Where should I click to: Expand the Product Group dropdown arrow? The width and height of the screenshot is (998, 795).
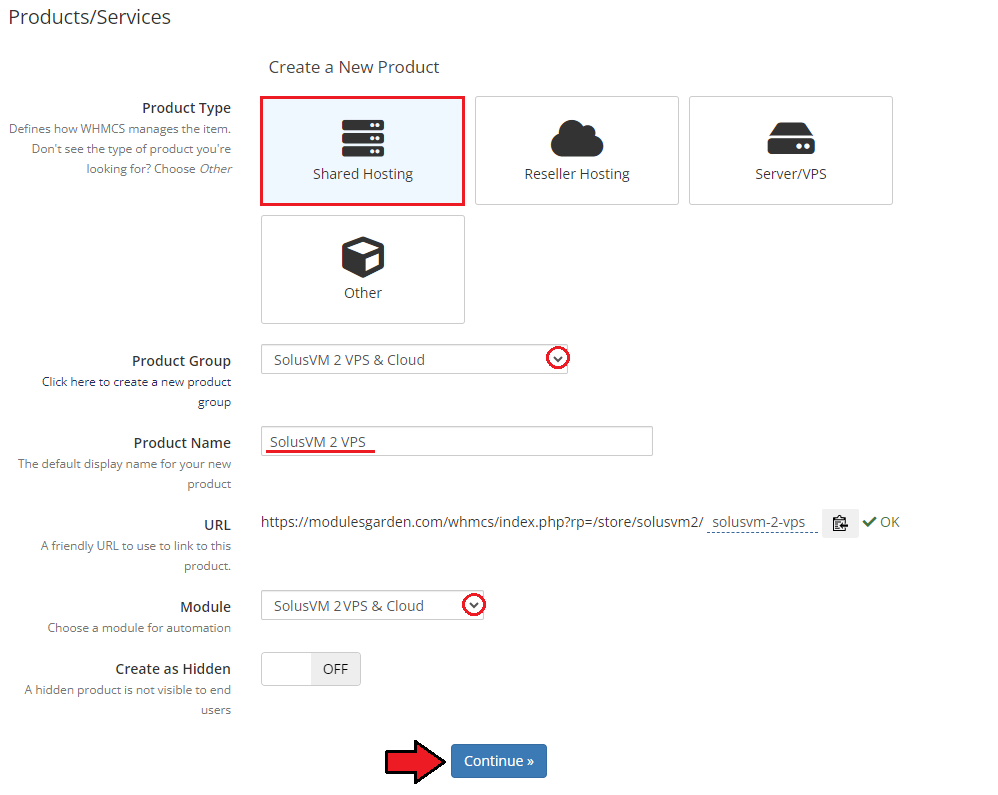[x=558, y=359]
